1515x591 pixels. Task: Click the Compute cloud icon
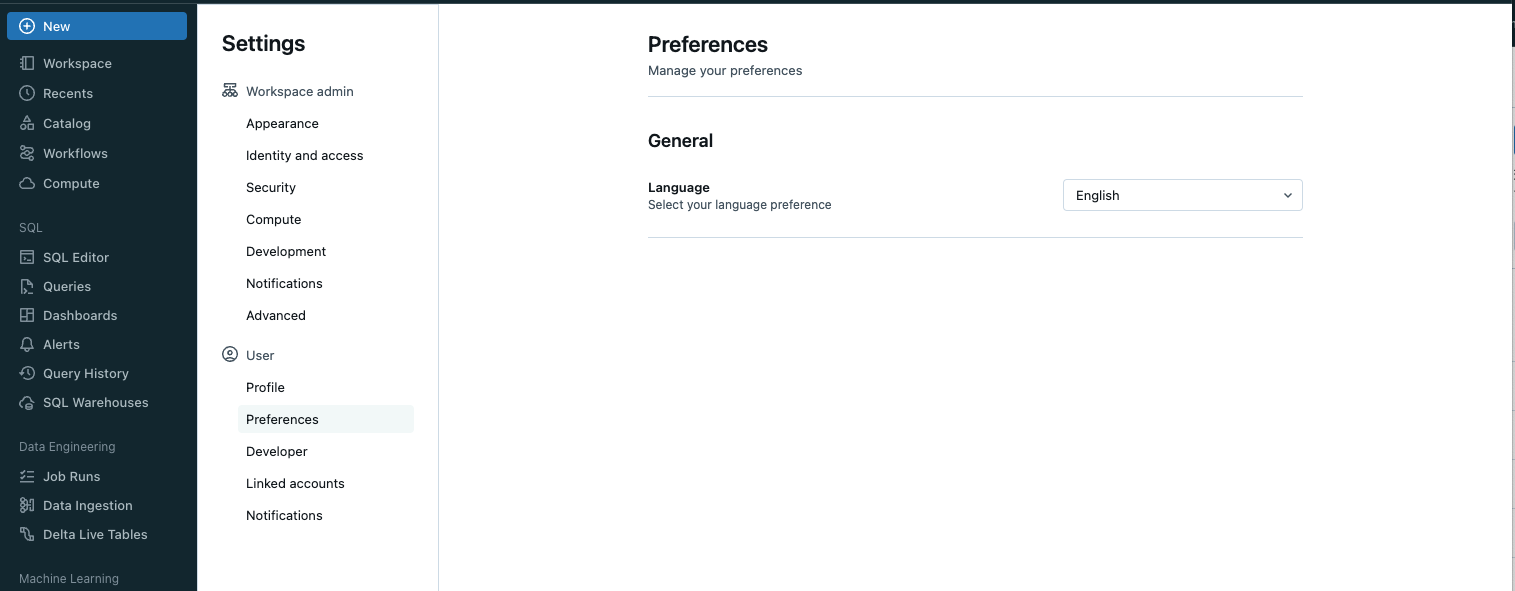pos(27,183)
